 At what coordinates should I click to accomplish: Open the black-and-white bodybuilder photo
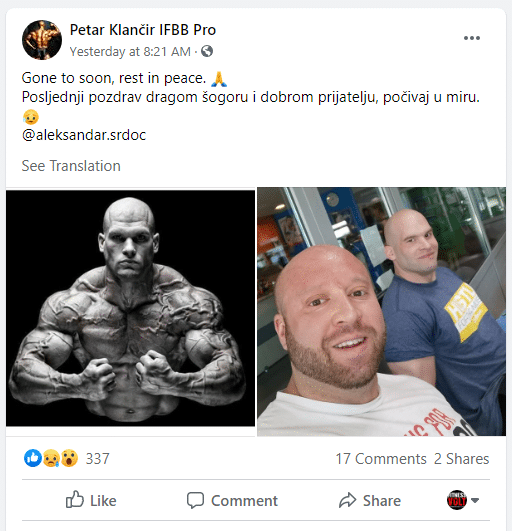[130, 308]
